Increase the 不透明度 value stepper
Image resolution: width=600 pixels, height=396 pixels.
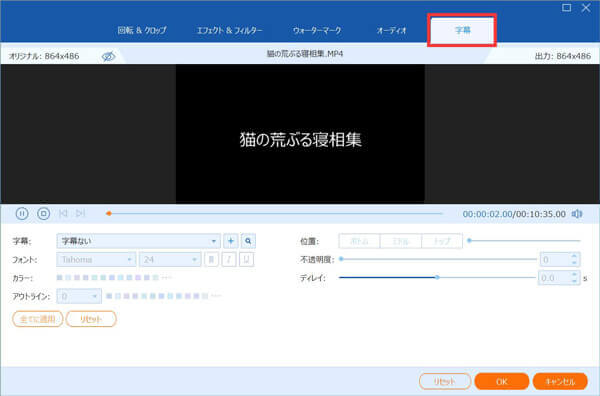[x=574, y=256]
